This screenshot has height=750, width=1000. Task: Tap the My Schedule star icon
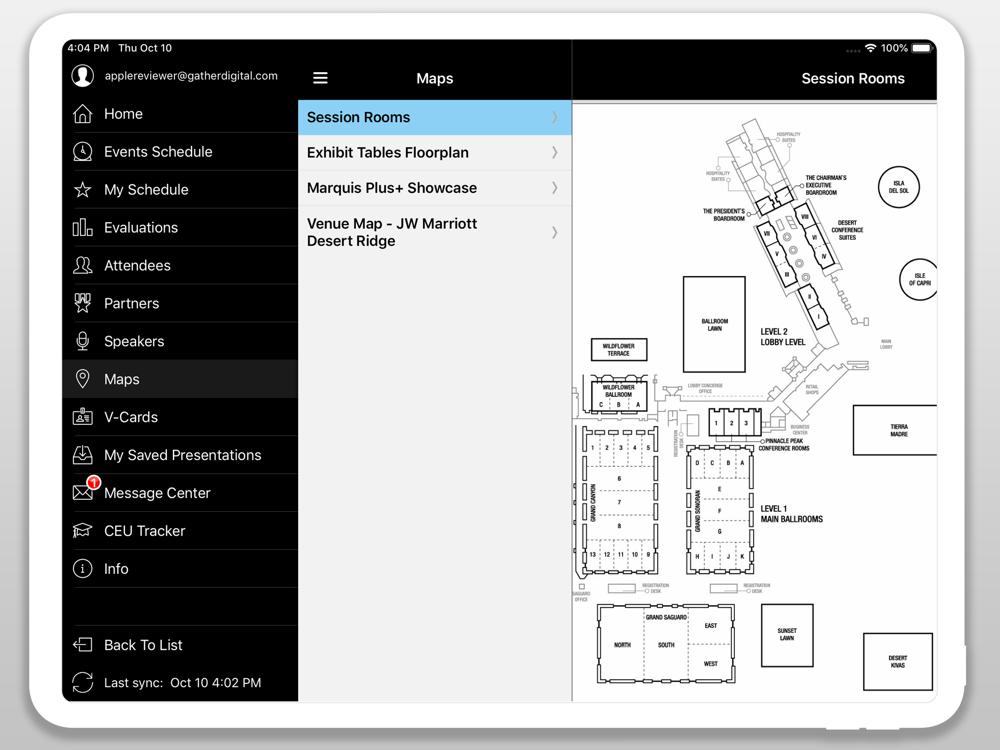point(82,189)
